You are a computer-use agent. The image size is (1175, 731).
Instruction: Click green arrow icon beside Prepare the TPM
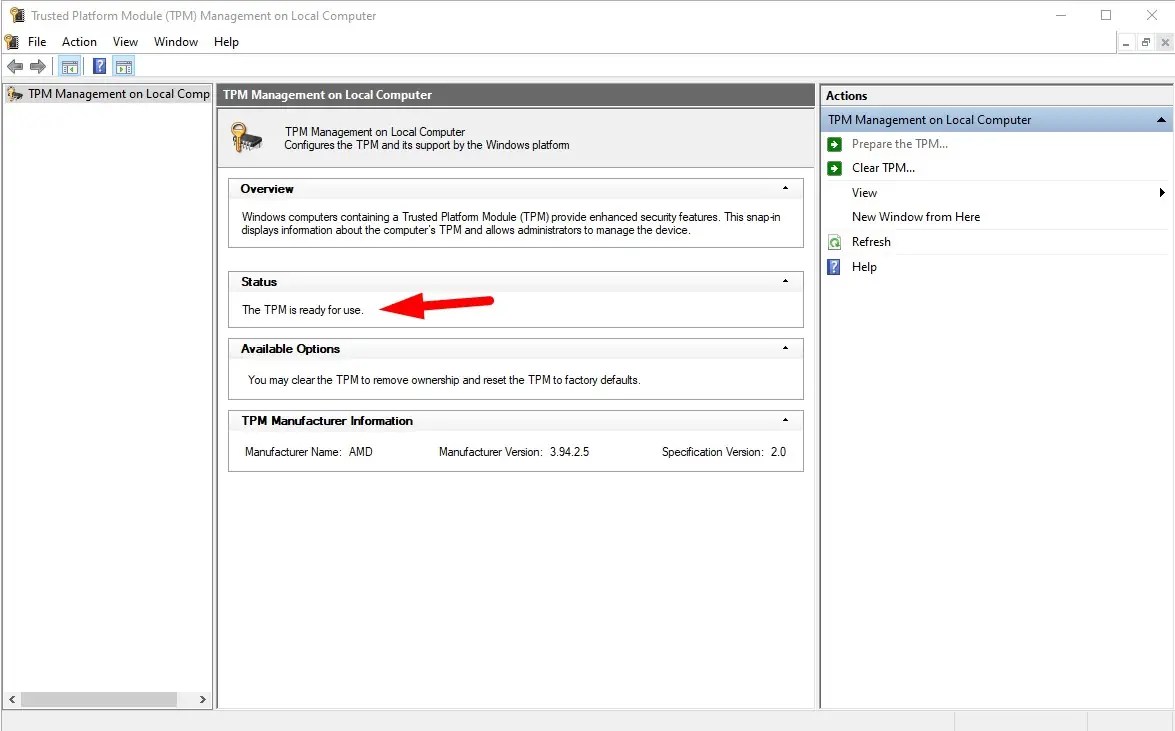click(x=834, y=144)
